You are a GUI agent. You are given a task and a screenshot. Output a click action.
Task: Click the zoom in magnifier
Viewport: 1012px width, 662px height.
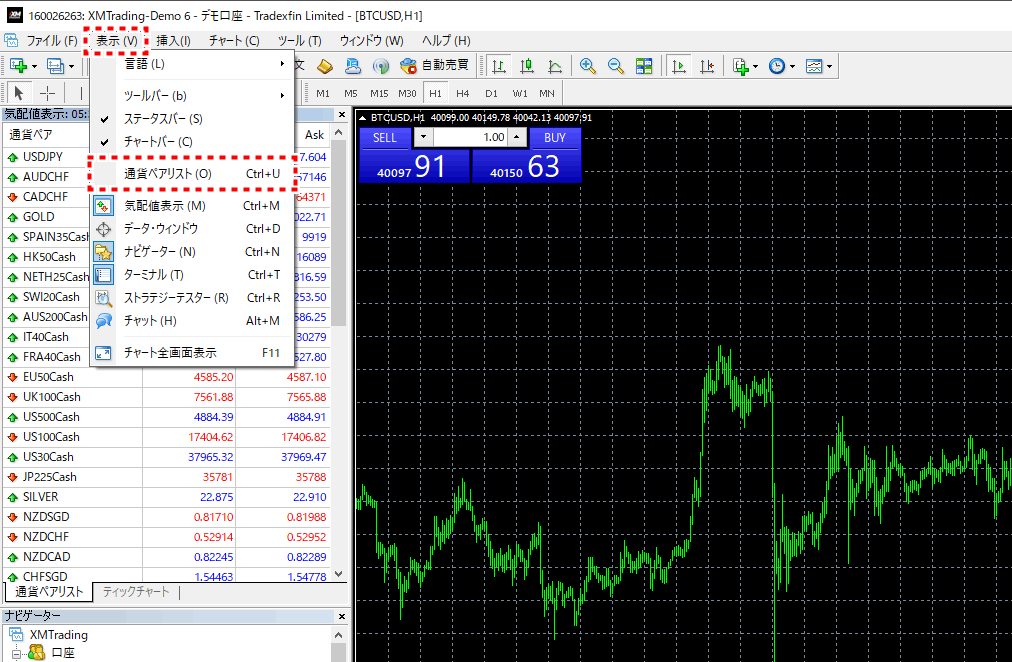click(x=587, y=66)
